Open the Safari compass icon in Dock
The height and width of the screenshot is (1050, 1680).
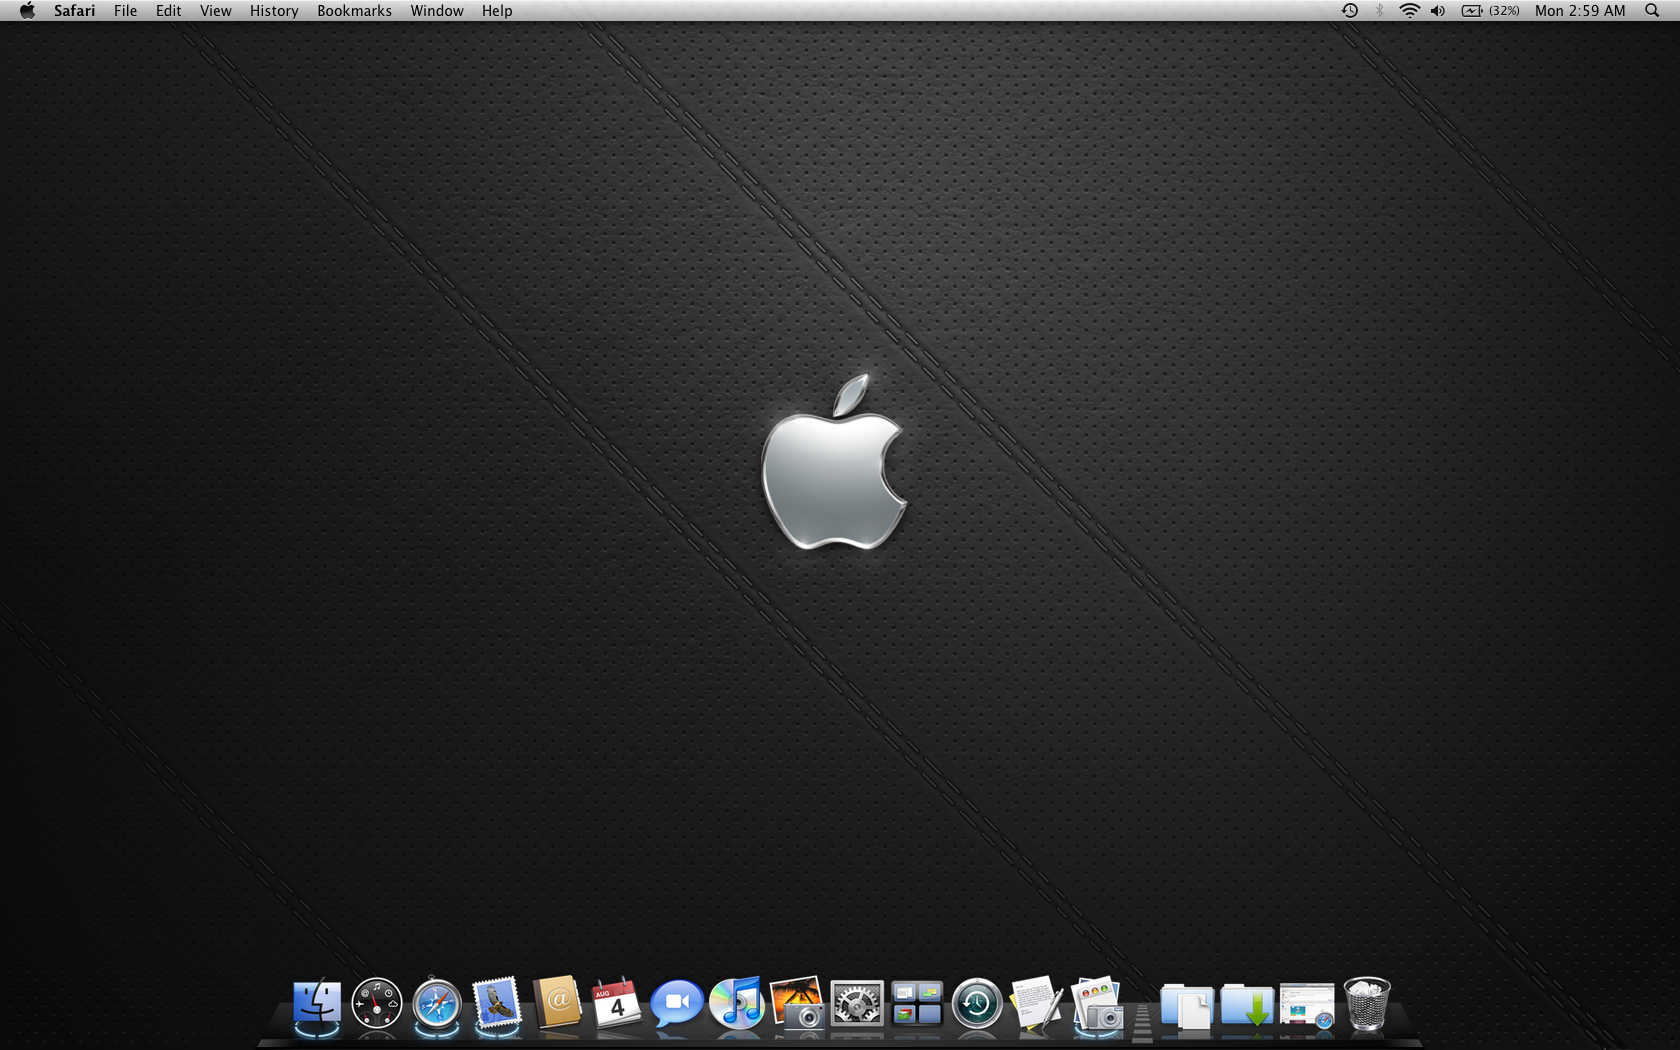(437, 1004)
